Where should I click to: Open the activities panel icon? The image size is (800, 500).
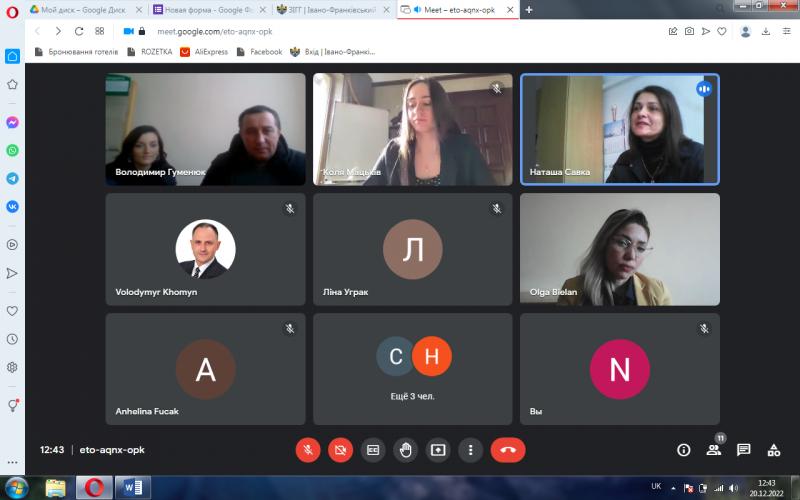(x=773, y=450)
